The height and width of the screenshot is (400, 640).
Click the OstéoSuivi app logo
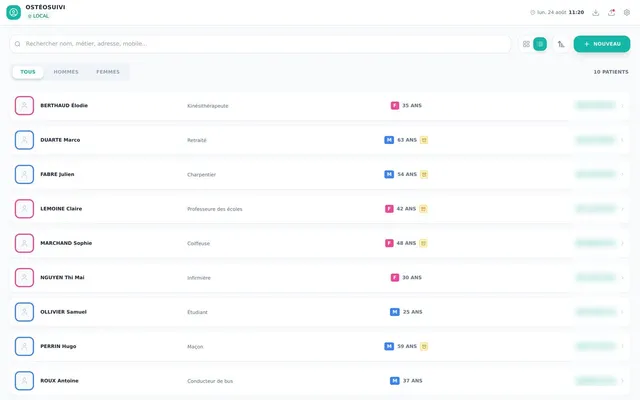pyautogui.click(x=13, y=12)
